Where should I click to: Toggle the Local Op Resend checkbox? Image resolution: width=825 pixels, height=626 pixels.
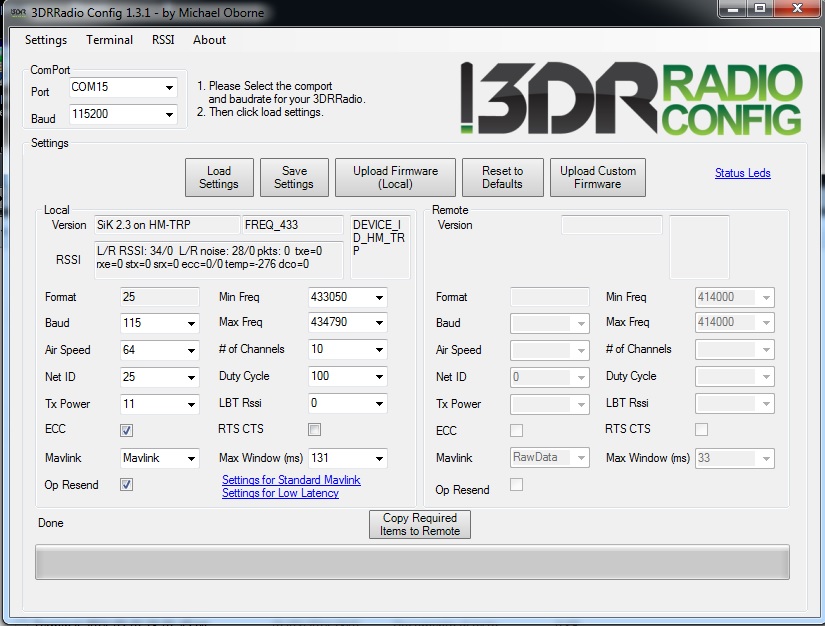tap(126, 484)
